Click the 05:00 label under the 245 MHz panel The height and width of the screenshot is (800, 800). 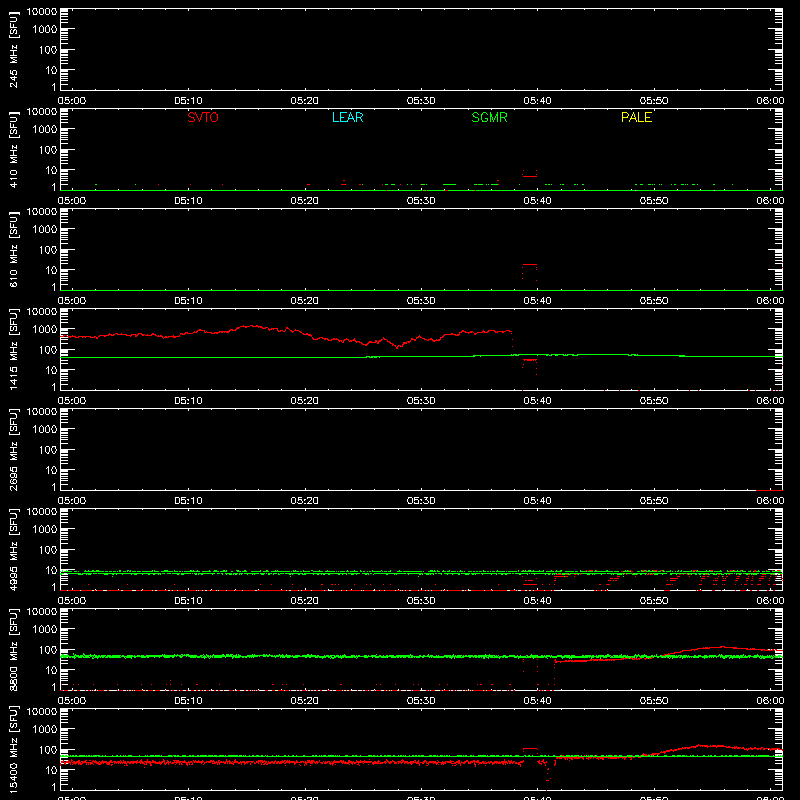72,101
